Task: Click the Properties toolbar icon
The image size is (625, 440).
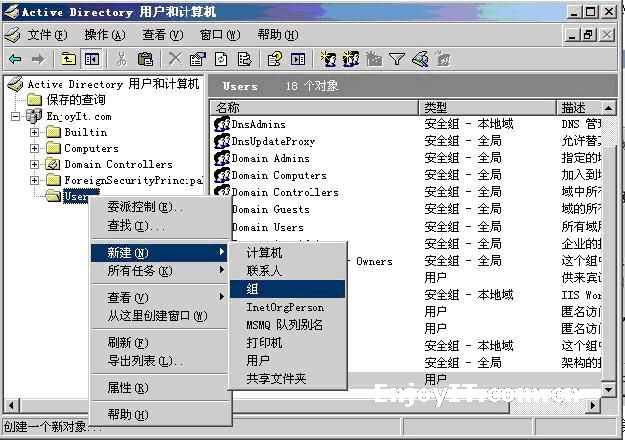Action: click(x=198, y=59)
